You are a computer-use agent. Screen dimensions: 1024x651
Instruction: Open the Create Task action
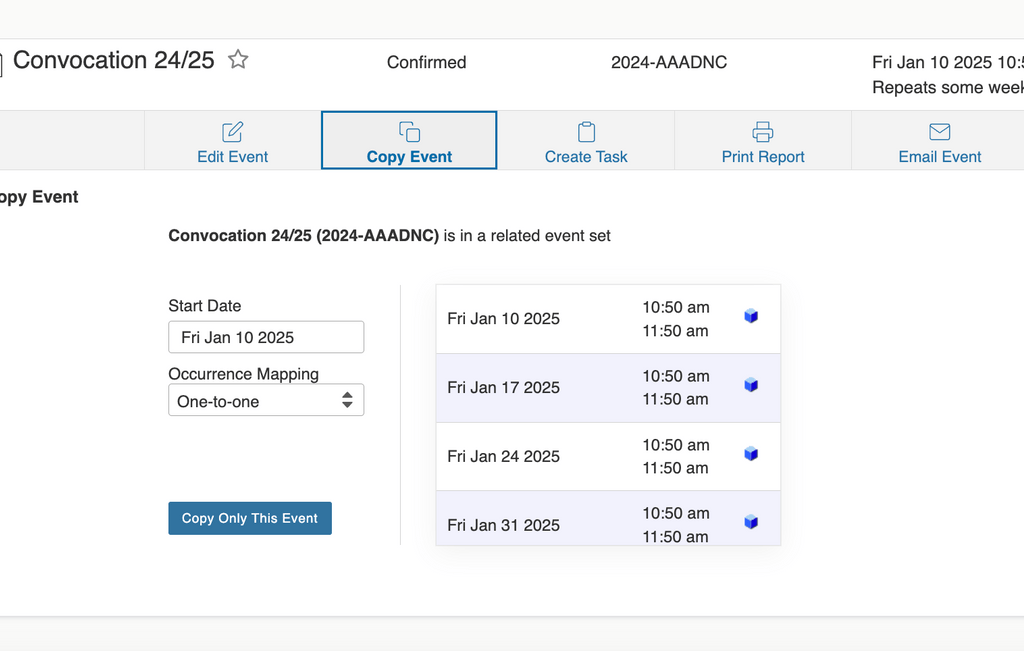point(586,140)
